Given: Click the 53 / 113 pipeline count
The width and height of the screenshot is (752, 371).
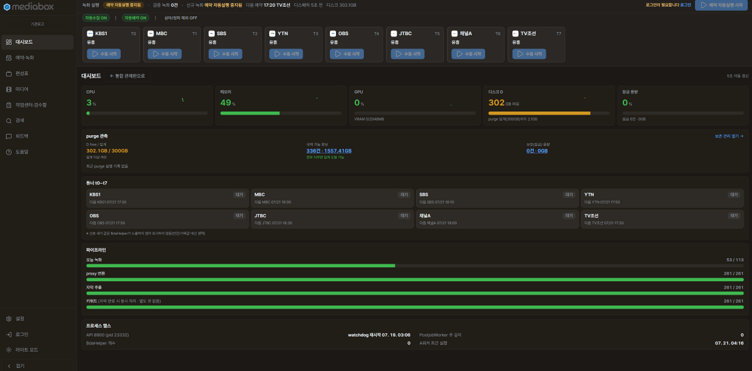Looking at the screenshot, I should [x=735, y=260].
